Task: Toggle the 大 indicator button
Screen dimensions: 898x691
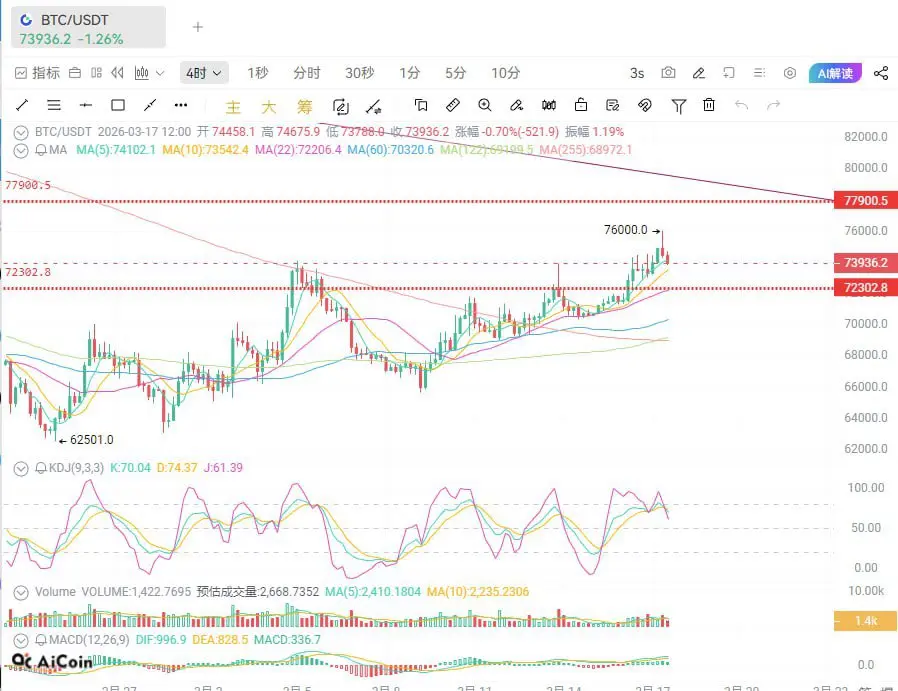Action: [269, 107]
